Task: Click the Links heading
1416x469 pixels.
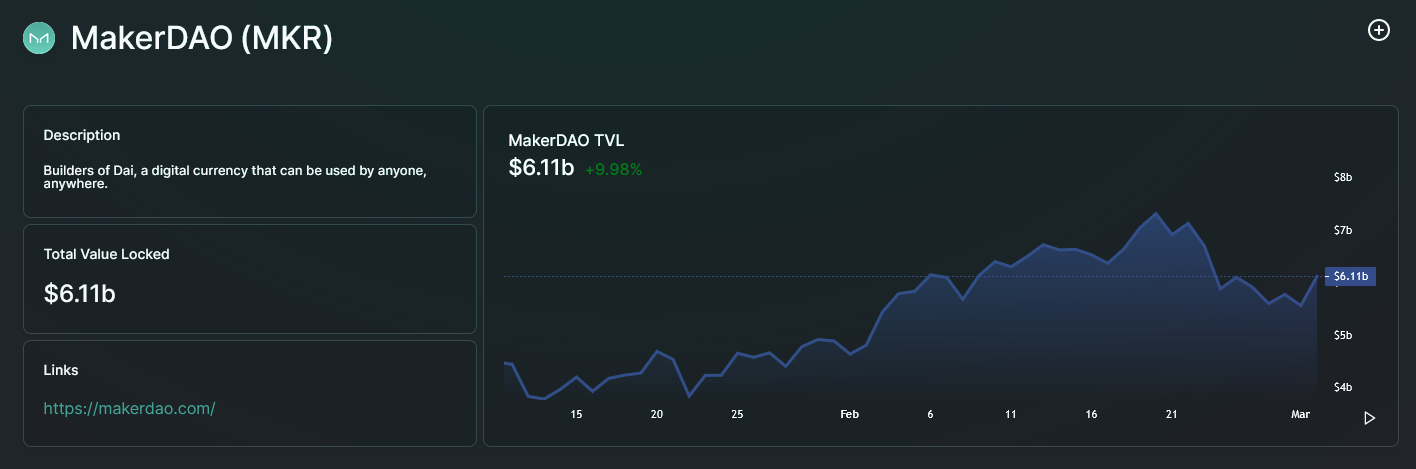Action: pos(61,370)
